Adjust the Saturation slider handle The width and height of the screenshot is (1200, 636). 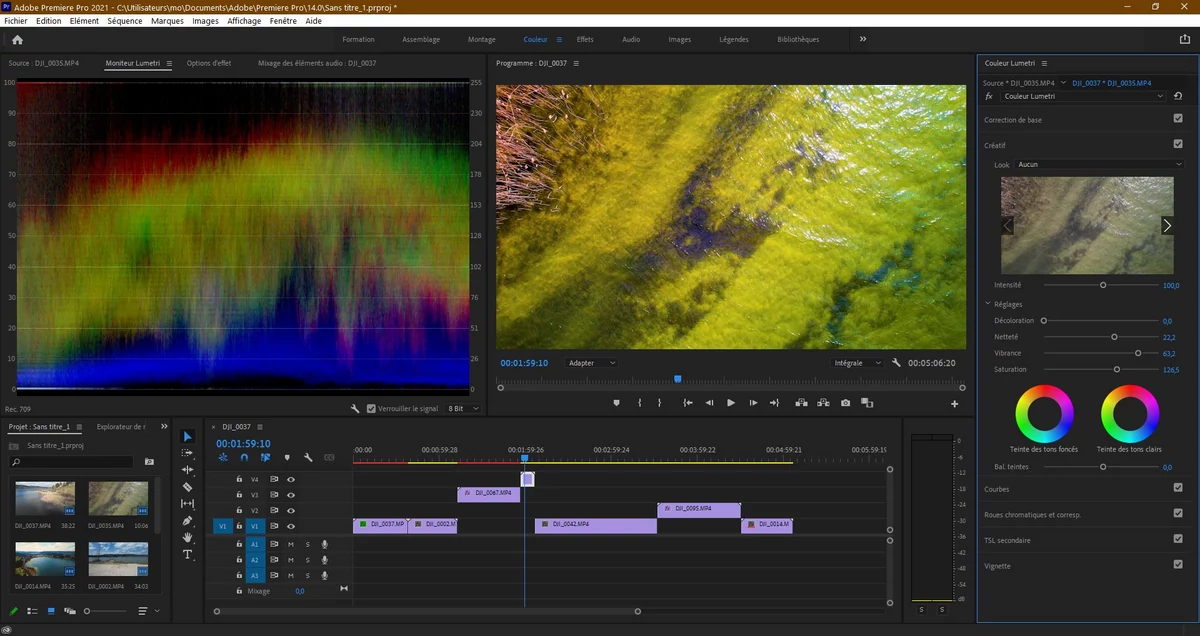pyautogui.click(x=1117, y=370)
